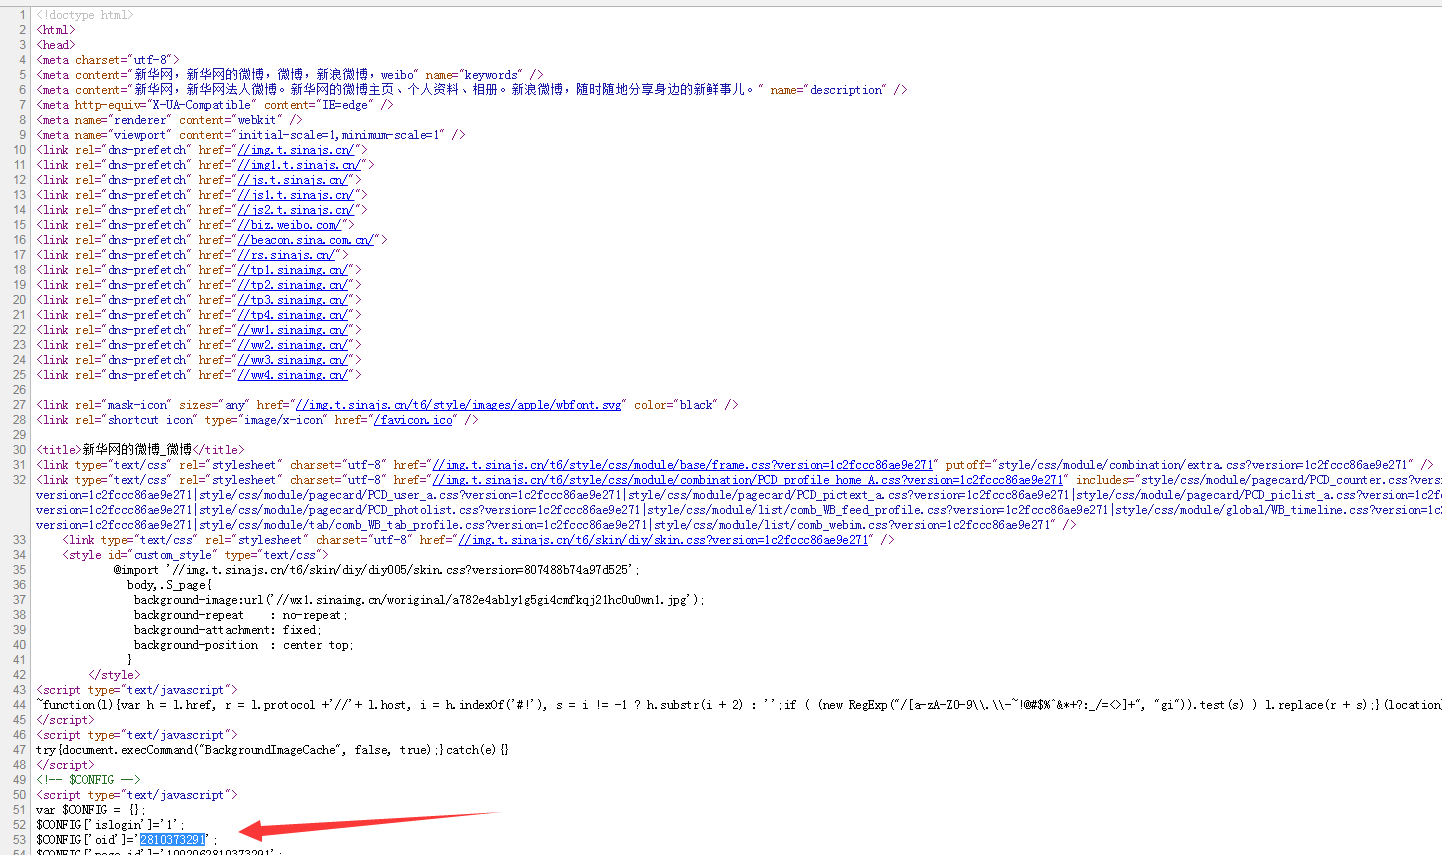Open the //ww1.sinaimg.cn/ link

tap(292, 330)
